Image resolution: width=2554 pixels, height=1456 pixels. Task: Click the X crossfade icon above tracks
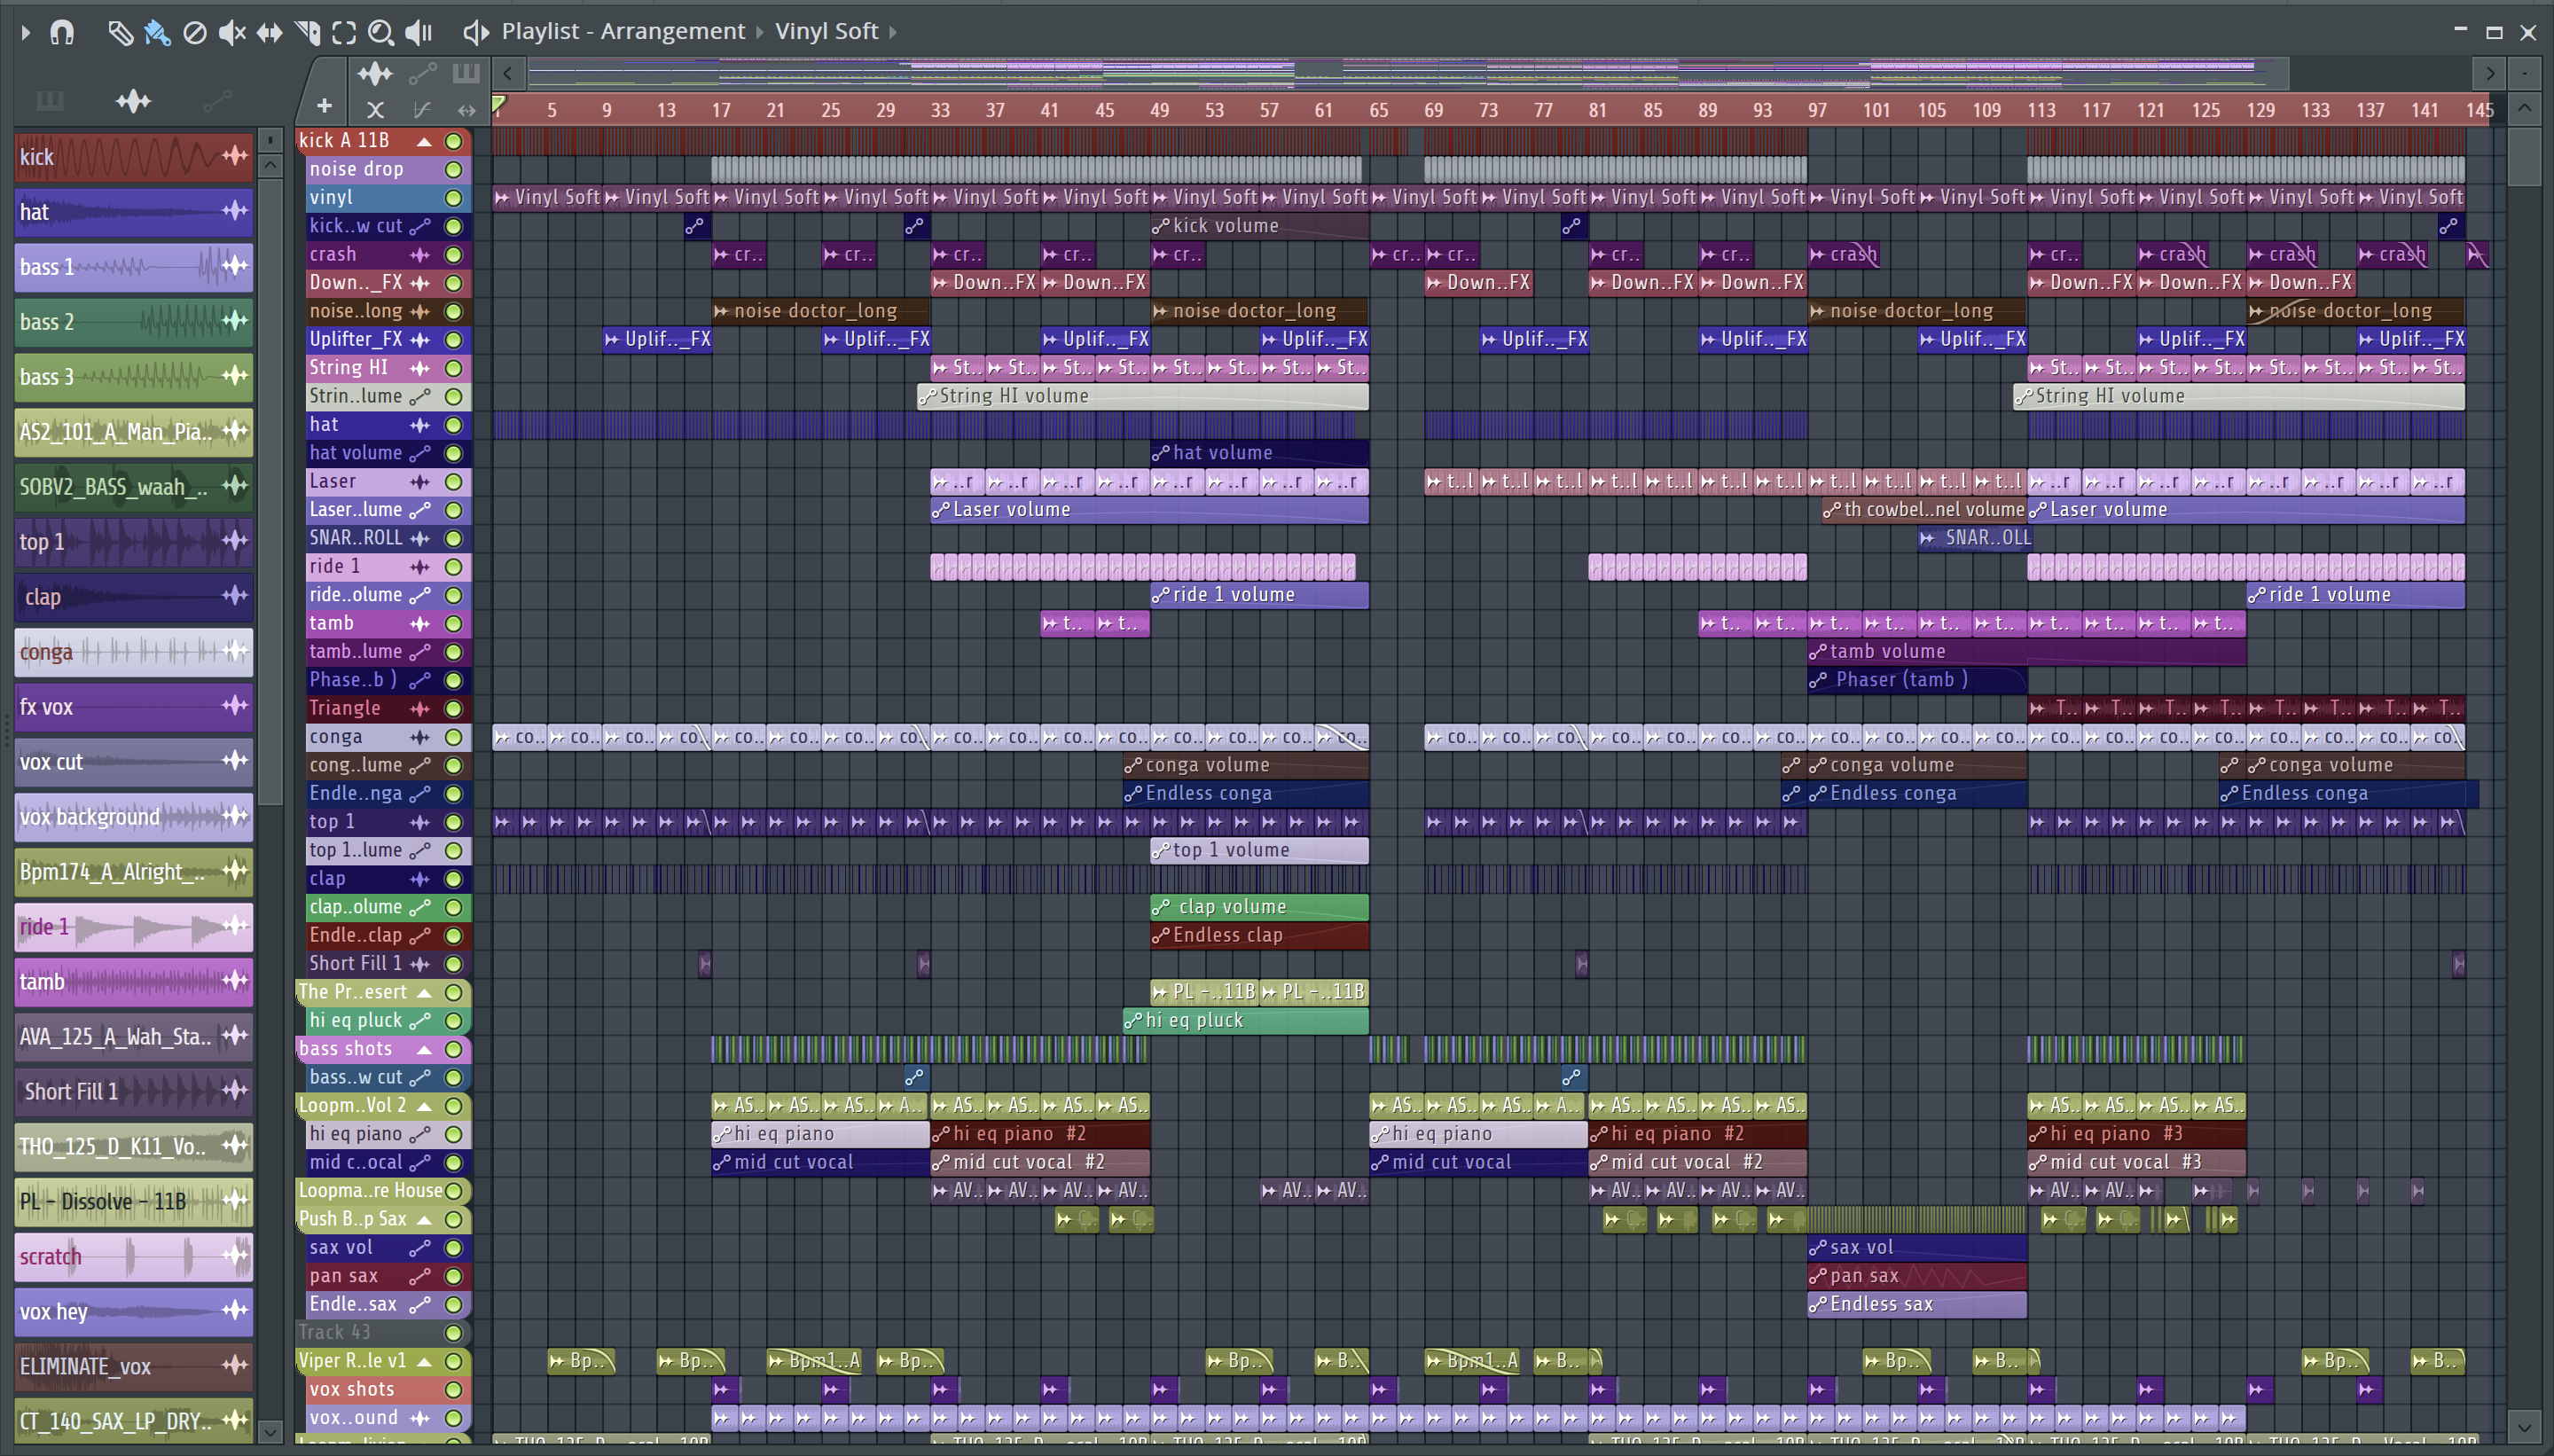tap(375, 109)
